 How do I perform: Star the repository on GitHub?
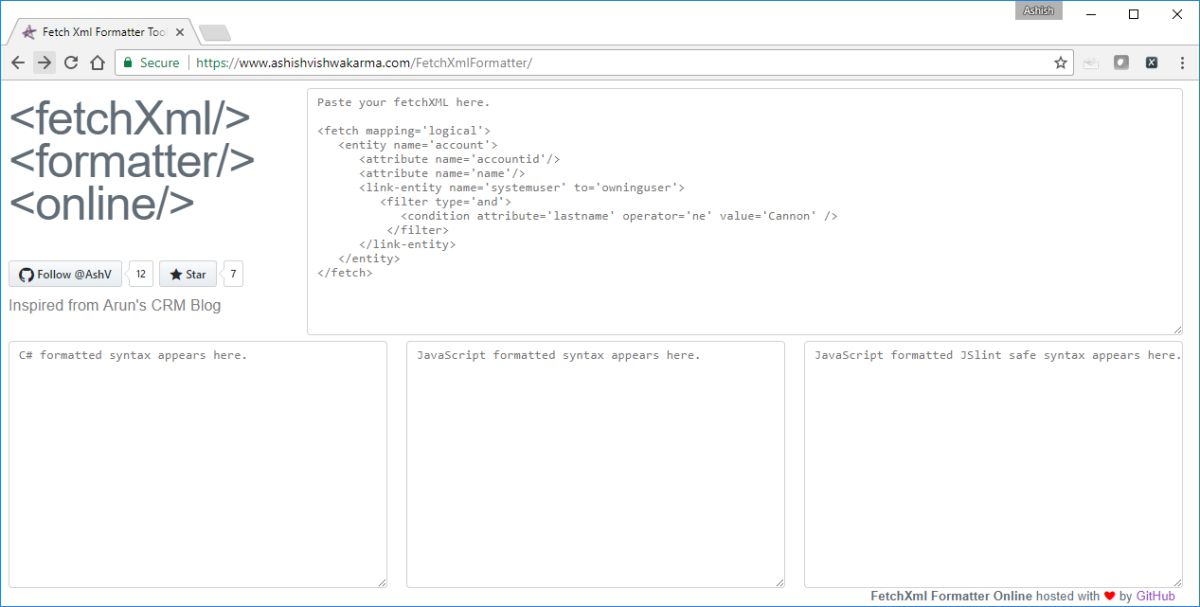point(187,273)
